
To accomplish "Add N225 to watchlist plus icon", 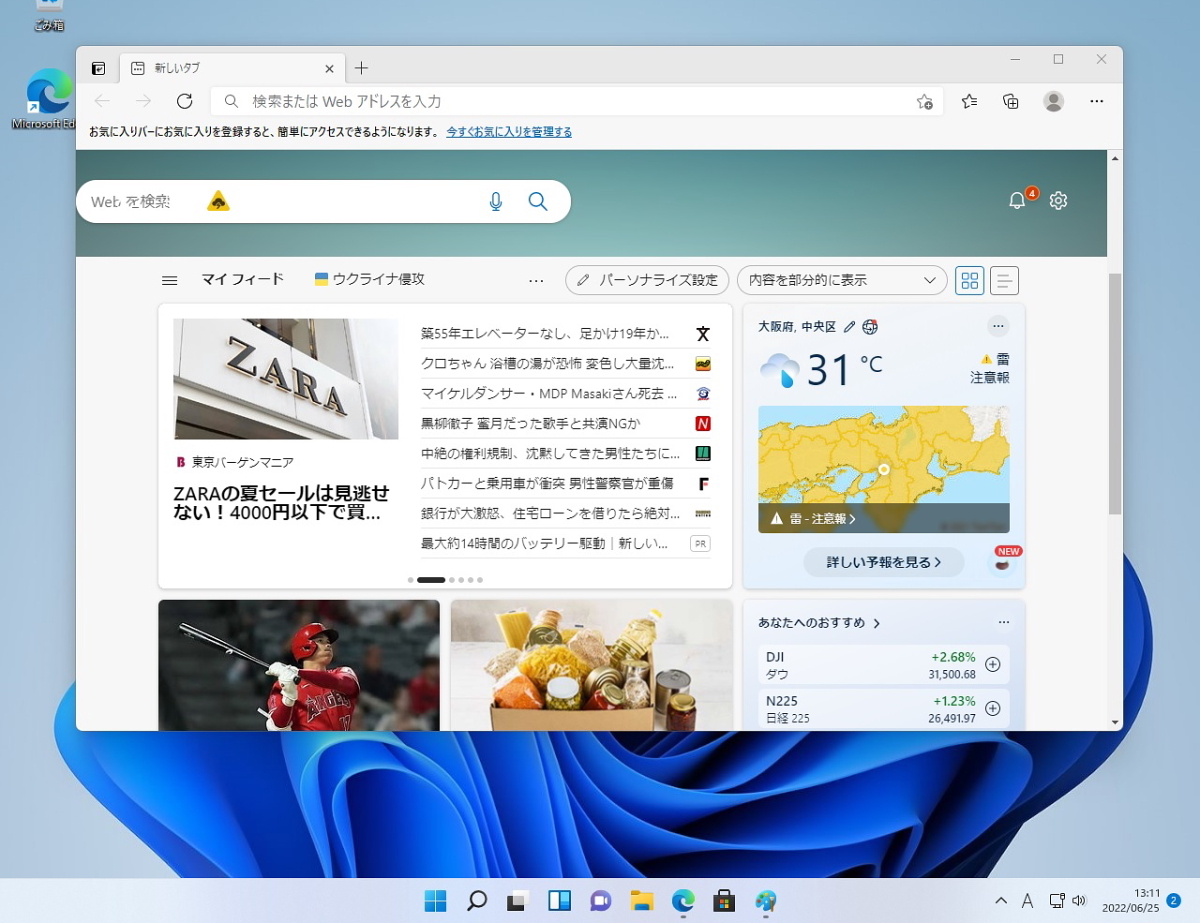I will (993, 709).
